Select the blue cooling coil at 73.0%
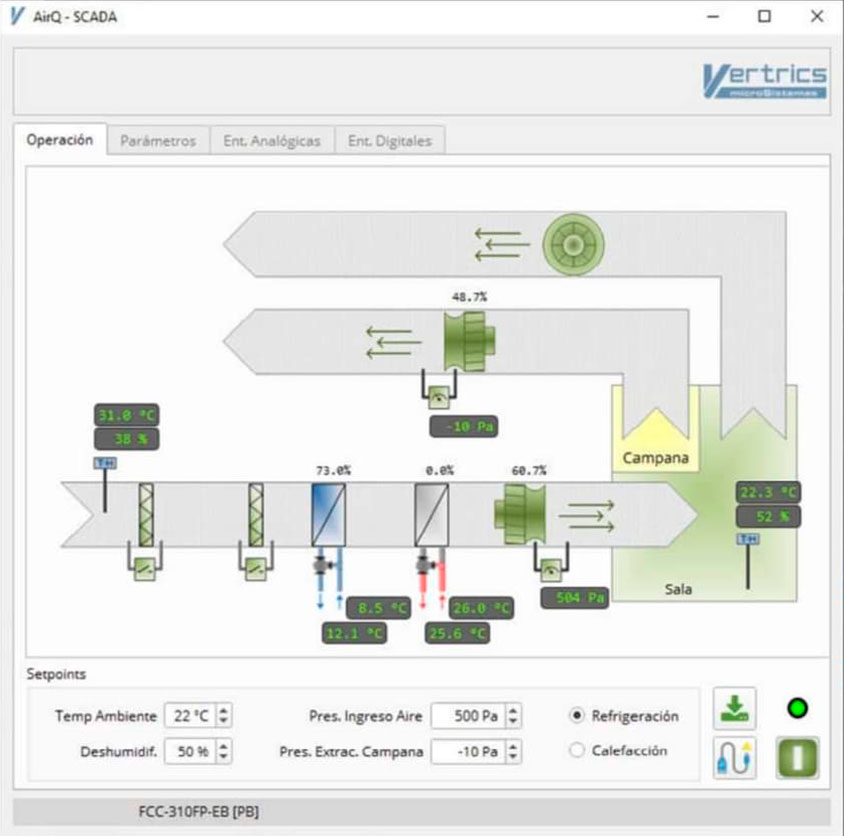The image size is (844, 836). (x=329, y=514)
